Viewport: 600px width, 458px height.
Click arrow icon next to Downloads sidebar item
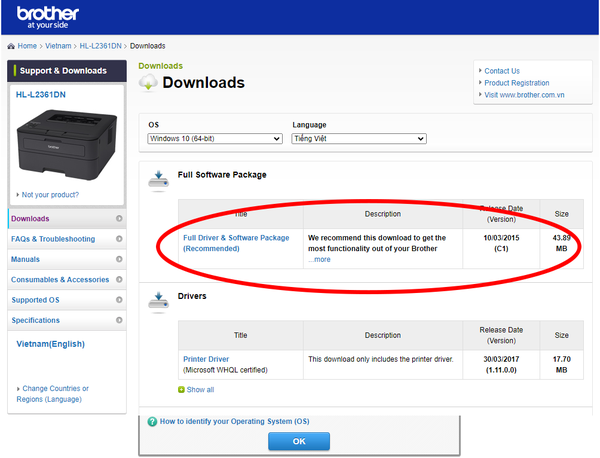pyautogui.click(x=119, y=218)
